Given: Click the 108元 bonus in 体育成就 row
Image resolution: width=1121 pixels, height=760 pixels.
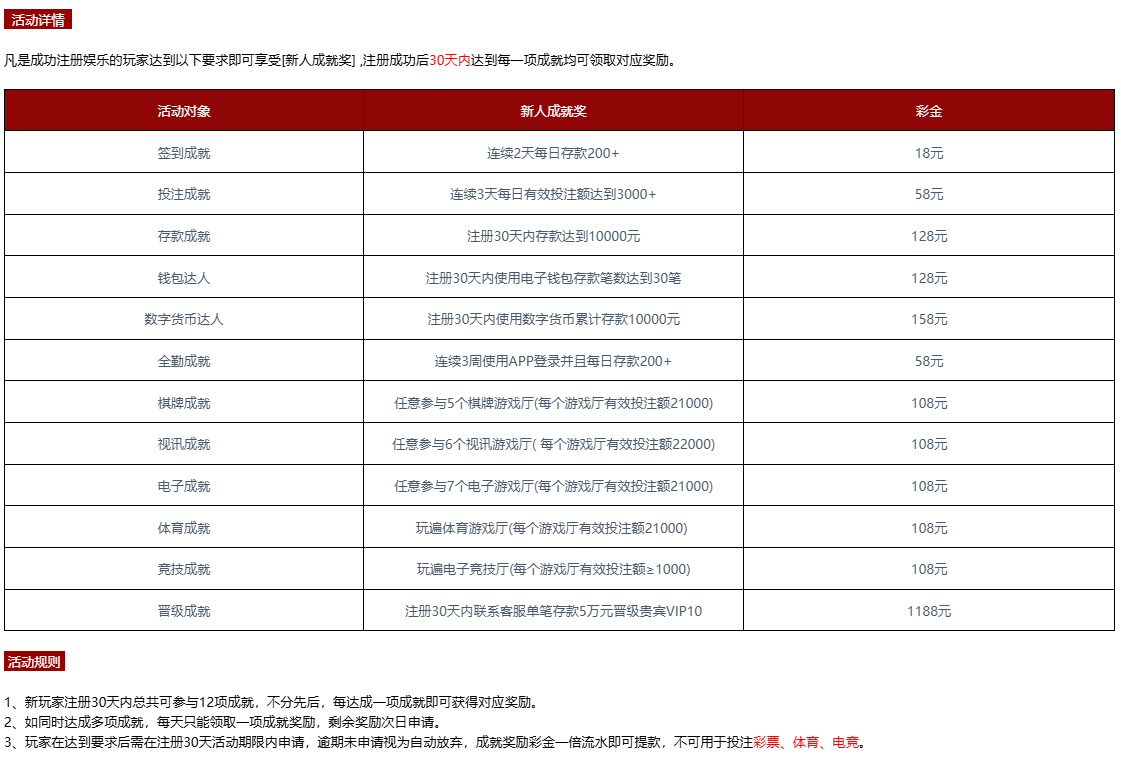Looking at the screenshot, I should [929, 528].
